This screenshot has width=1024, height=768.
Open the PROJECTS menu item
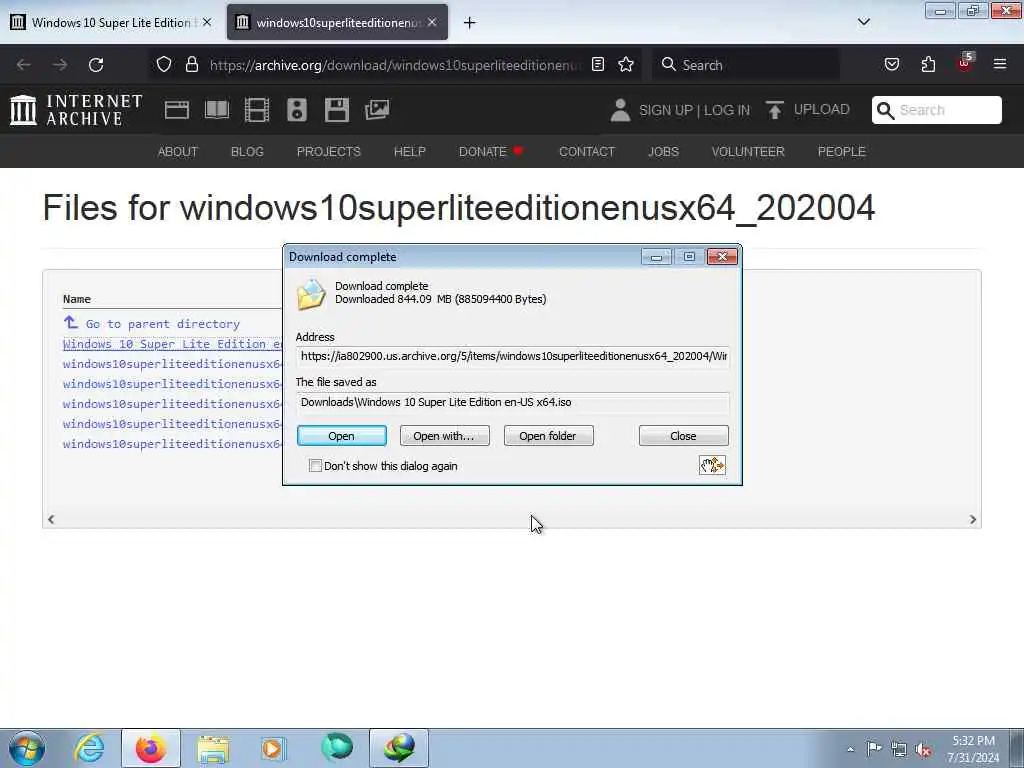tap(328, 152)
